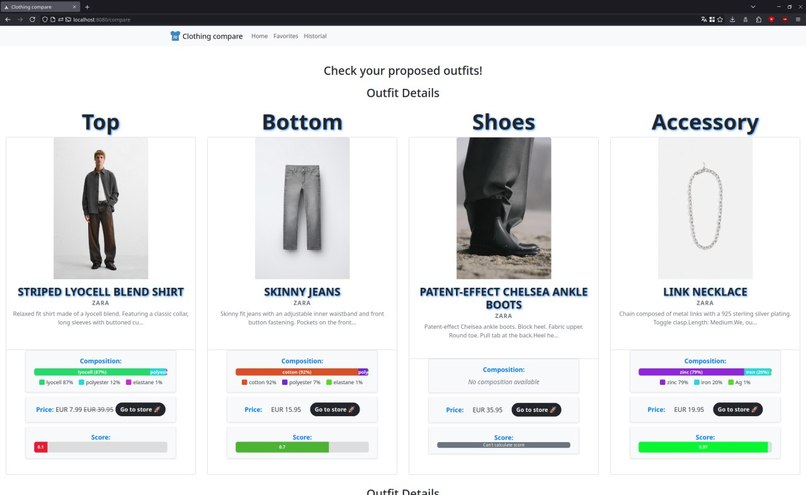
Task: Click the orange cotton (92%) composition bar
Action: (x=297, y=372)
